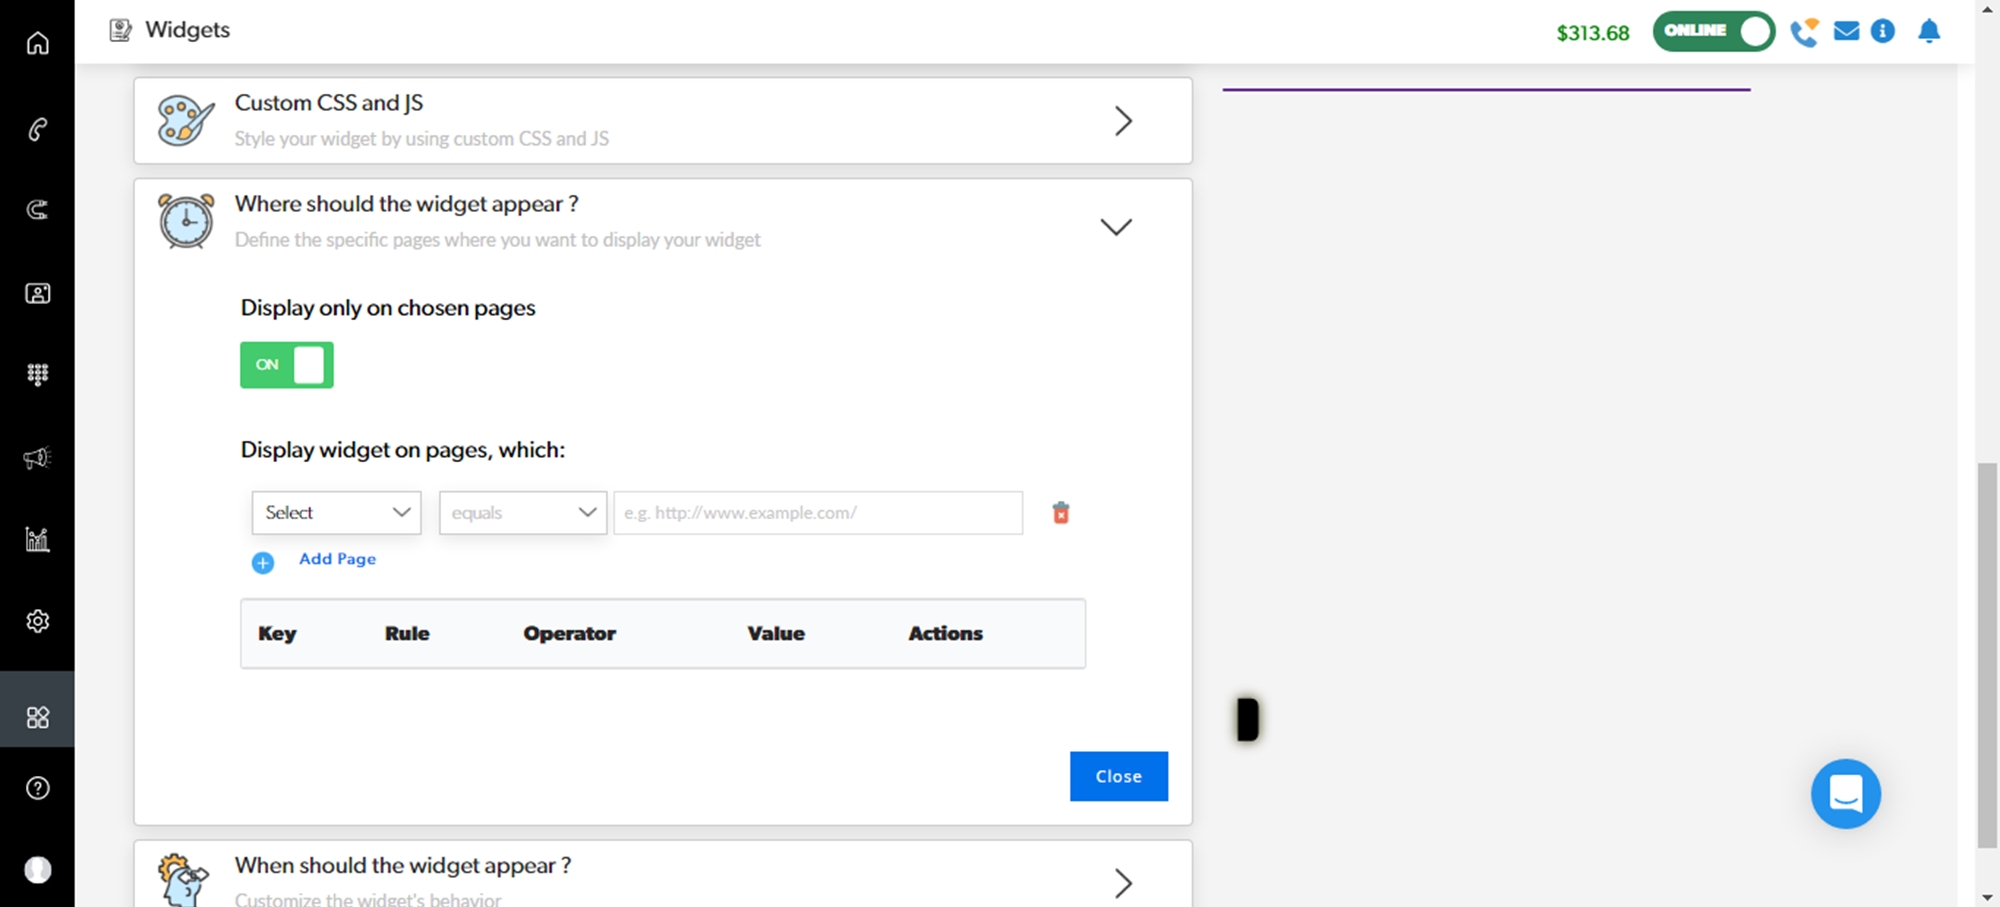Viewport: 2000px width, 907px height.
Task: Open the Select rule dropdown
Action: [x=336, y=513]
